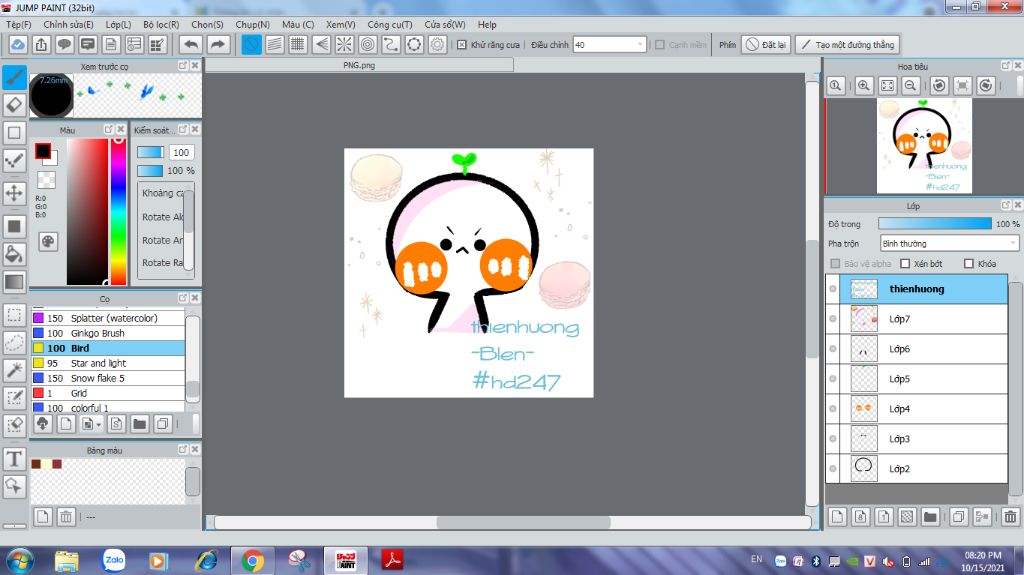This screenshot has height=575, width=1024.
Task: Click Tạo một đường thẳng button
Action: click(x=846, y=45)
